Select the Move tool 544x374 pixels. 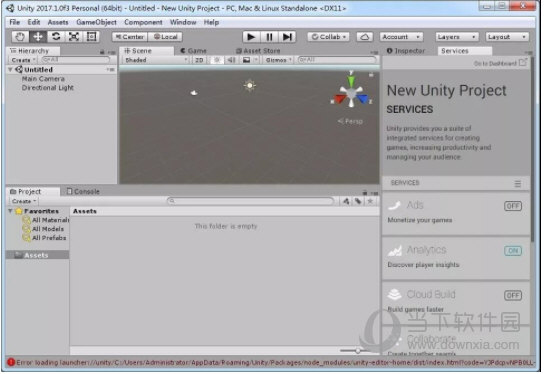point(38,36)
